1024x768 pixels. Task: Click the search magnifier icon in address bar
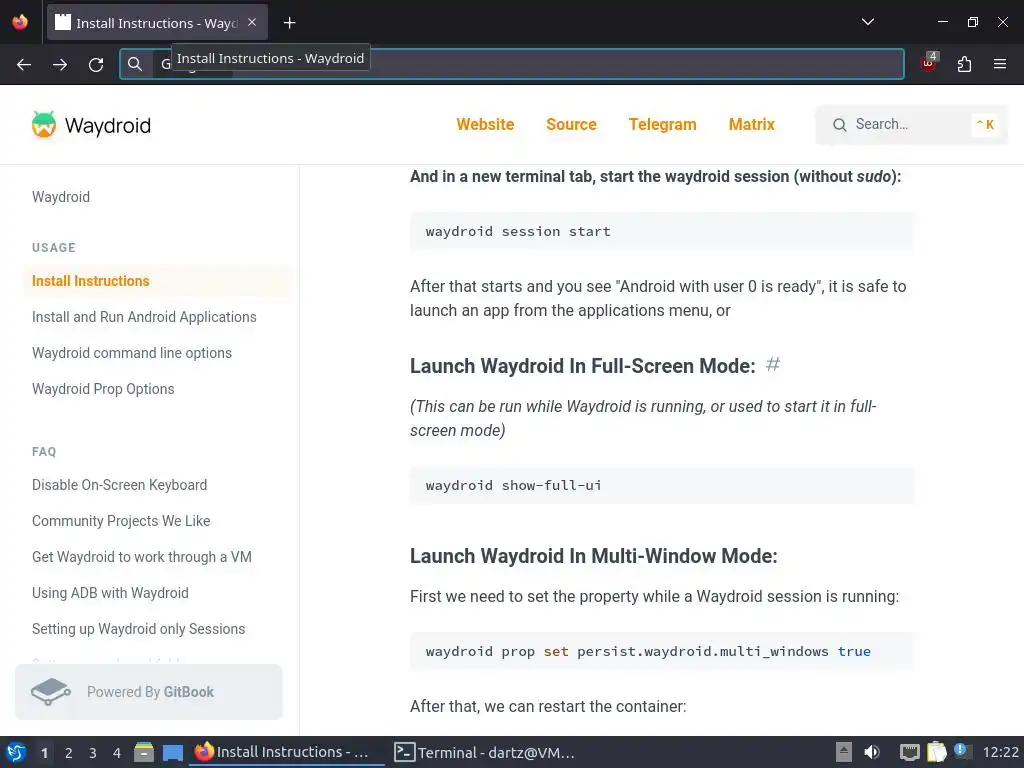coord(135,64)
